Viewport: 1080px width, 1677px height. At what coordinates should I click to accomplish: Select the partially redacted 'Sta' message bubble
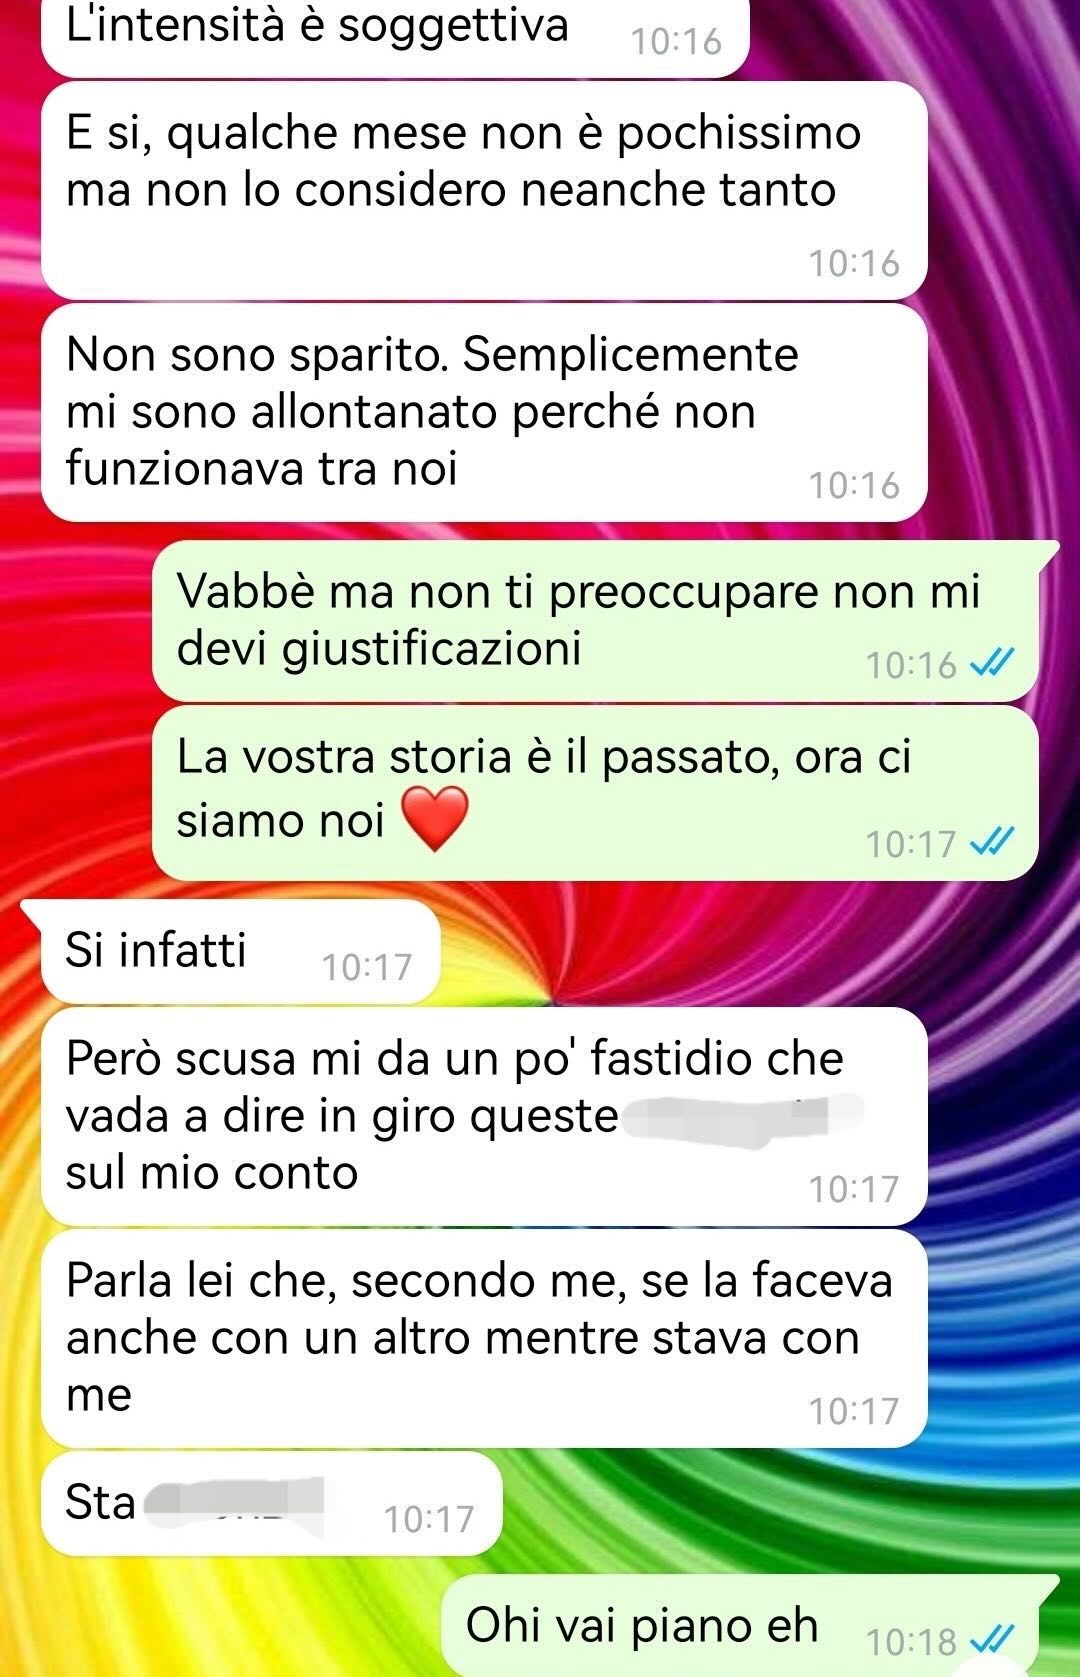[x=271, y=1503]
